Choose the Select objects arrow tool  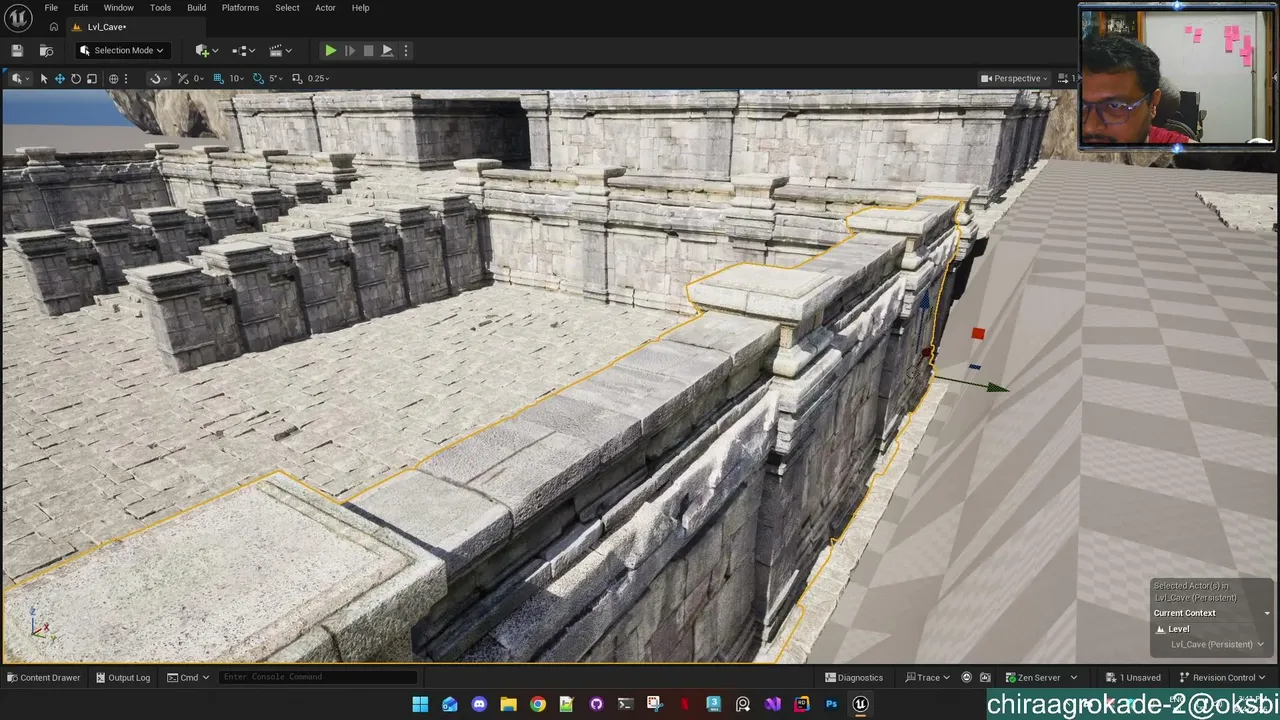43,78
